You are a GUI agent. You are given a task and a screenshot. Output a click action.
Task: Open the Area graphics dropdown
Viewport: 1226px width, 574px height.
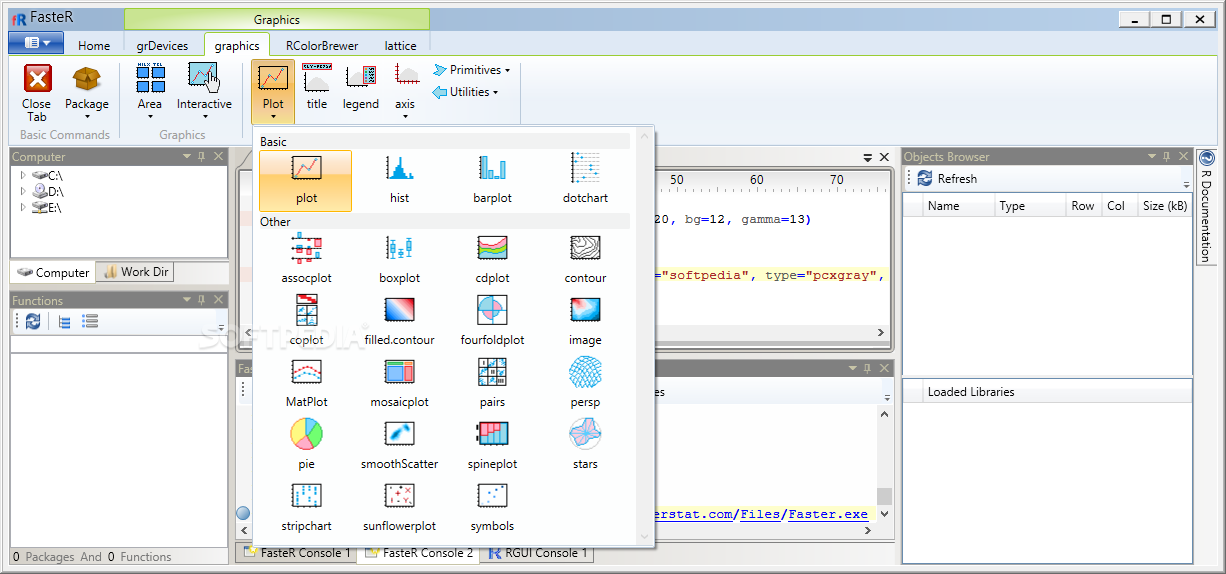(x=150, y=92)
